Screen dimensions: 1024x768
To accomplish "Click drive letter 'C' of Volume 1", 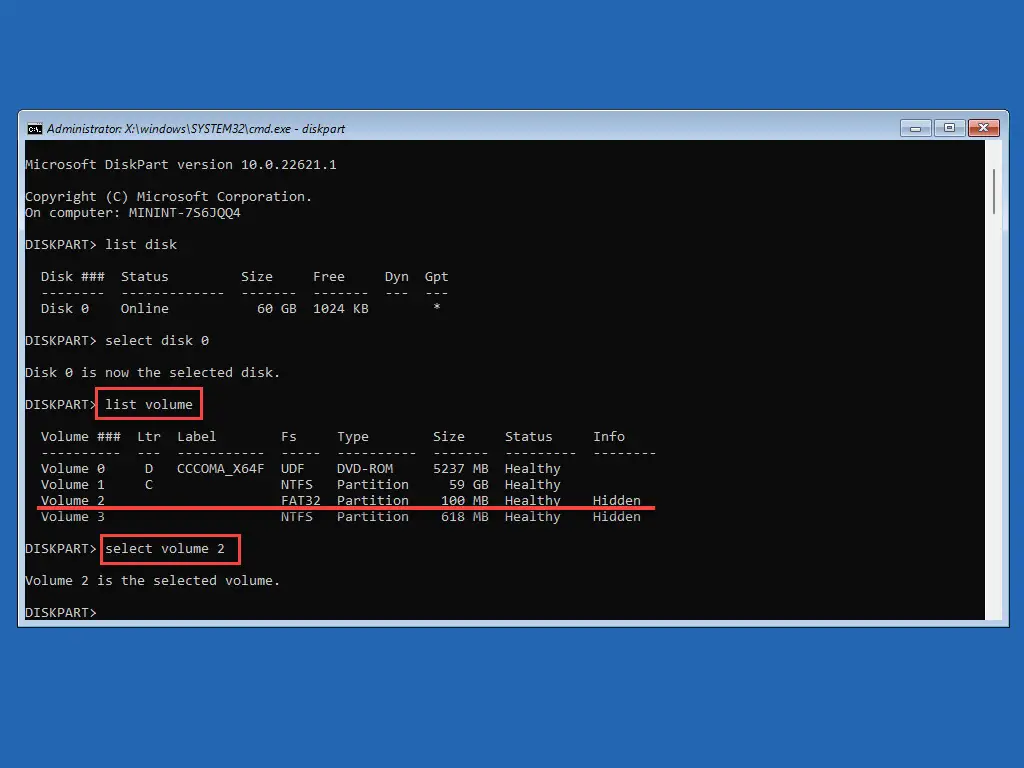I will pyautogui.click(x=149, y=485).
